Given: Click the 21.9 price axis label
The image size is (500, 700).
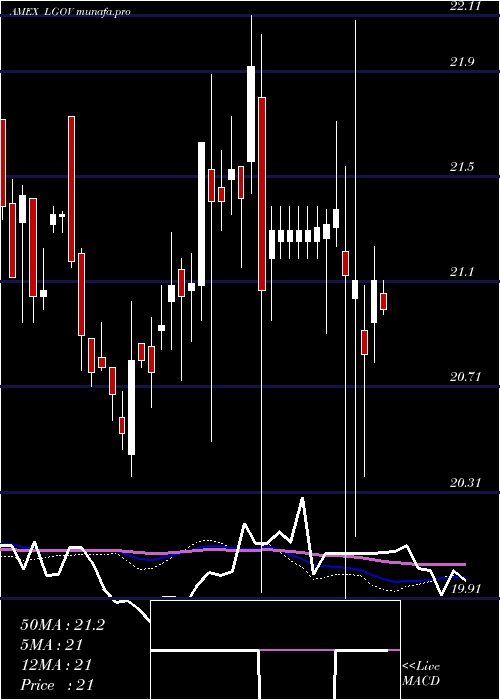Looking at the screenshot, I should pos(462,62).
